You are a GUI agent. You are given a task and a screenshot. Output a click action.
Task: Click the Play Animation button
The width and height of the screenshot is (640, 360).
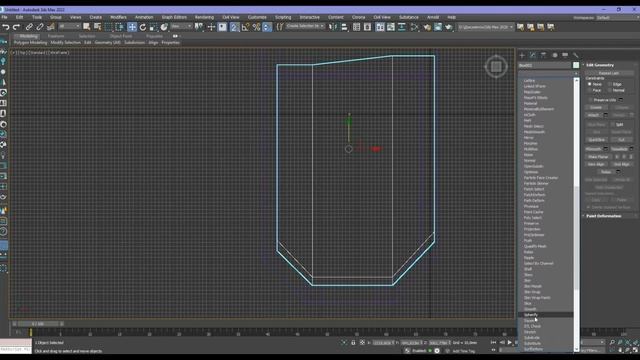click(x=509, y=342)
